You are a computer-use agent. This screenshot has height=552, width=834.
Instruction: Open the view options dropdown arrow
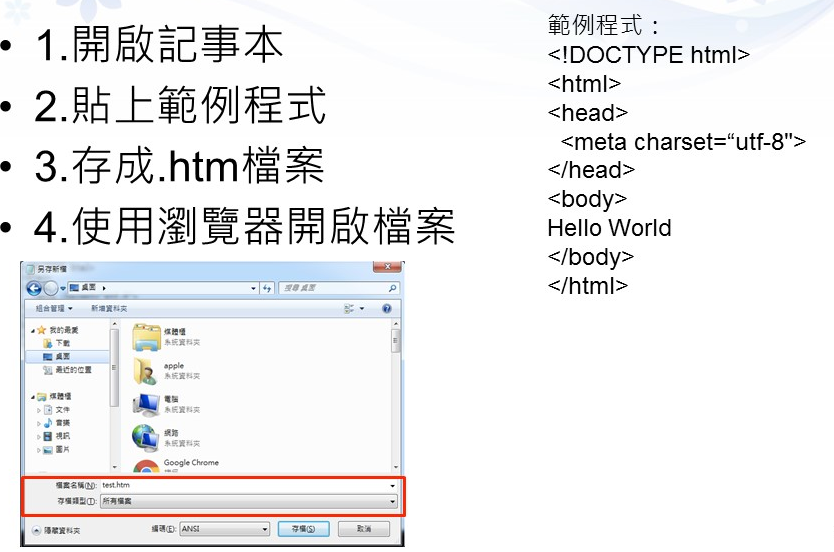[x=362, y=308]
